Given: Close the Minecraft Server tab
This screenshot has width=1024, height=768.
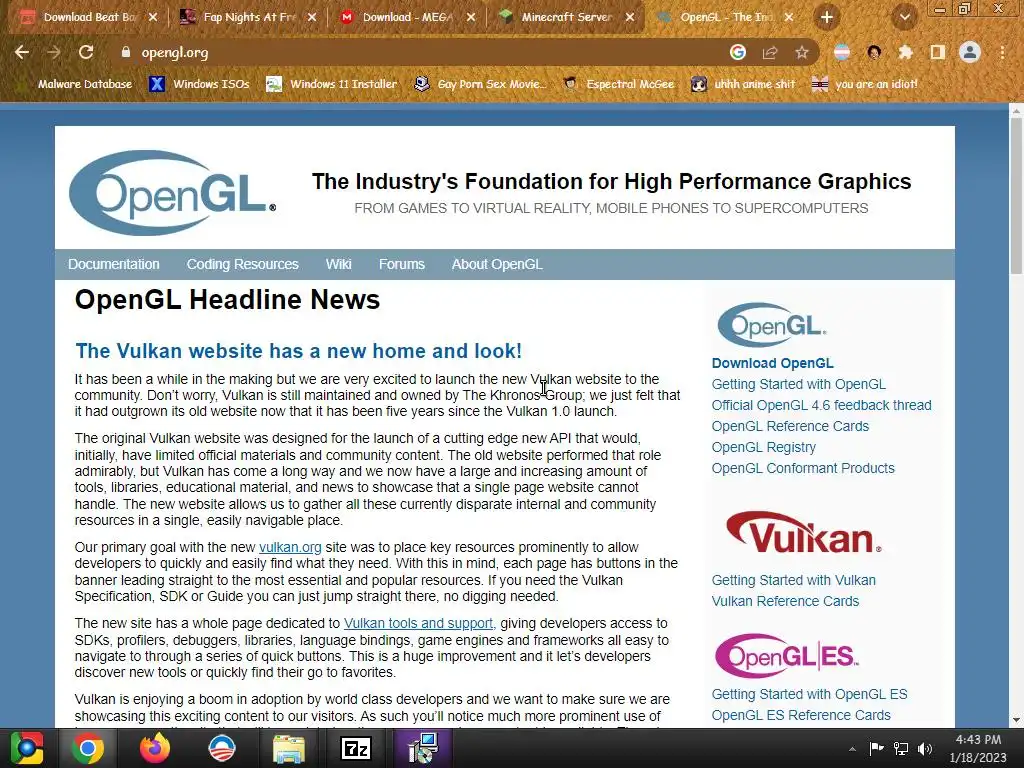Looking at the screenshot, I should [x=630, y=18].
